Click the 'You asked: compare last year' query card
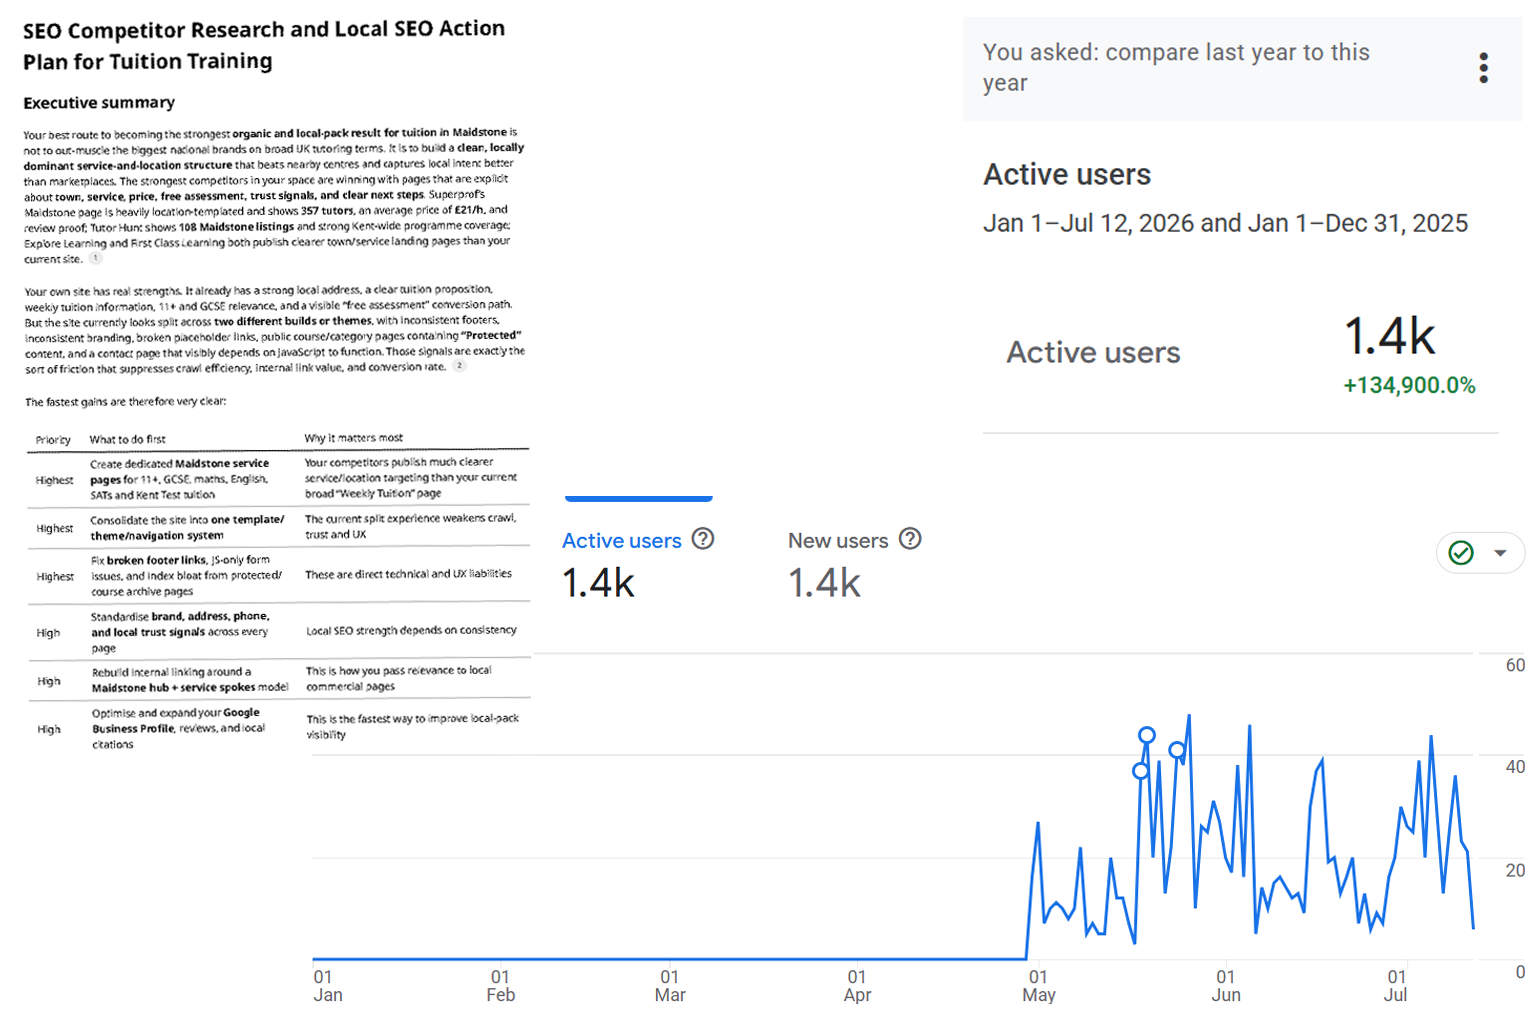 1243,68
